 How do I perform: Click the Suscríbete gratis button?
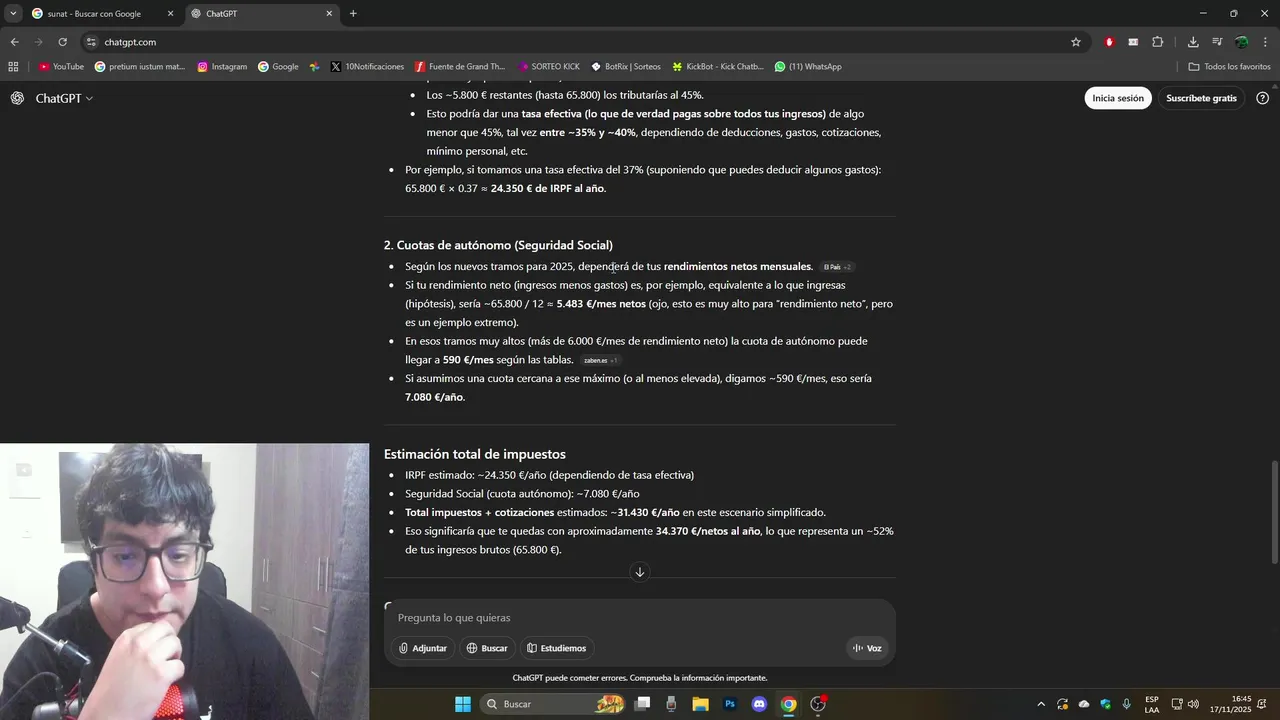point(1201,98)
